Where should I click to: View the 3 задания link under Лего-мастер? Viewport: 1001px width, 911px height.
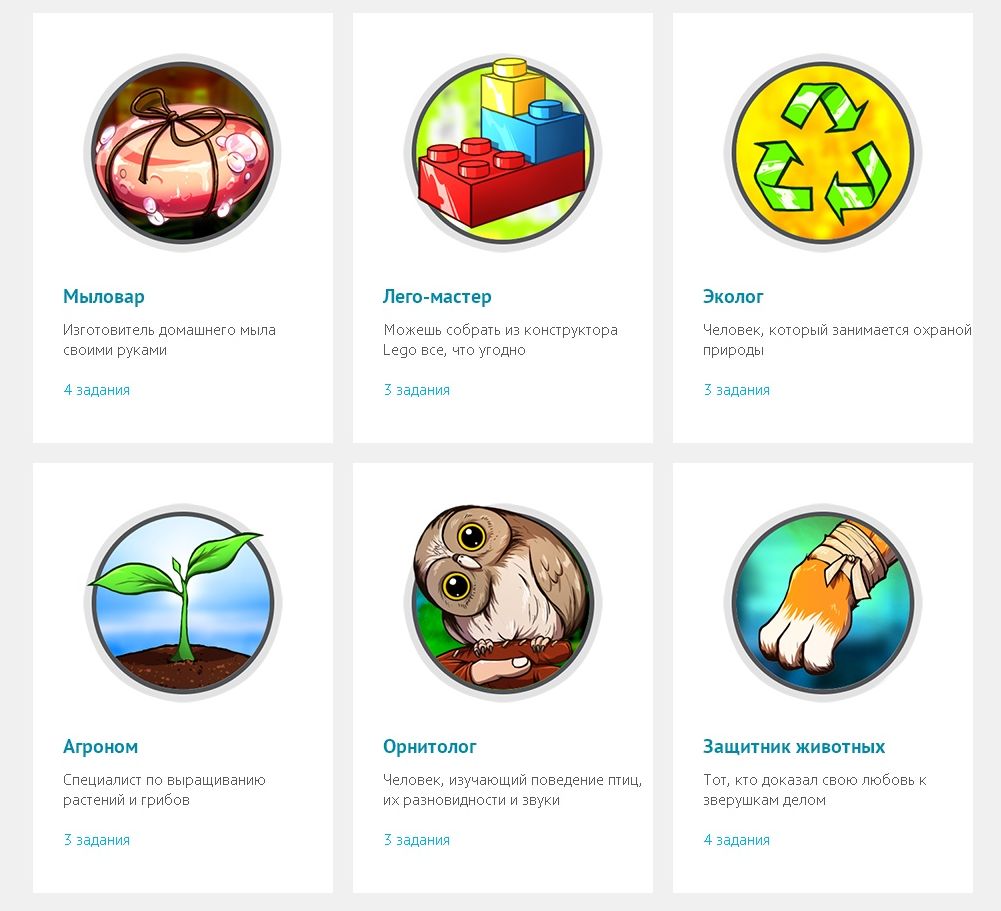pyautogui.click(x=416, y=390)
